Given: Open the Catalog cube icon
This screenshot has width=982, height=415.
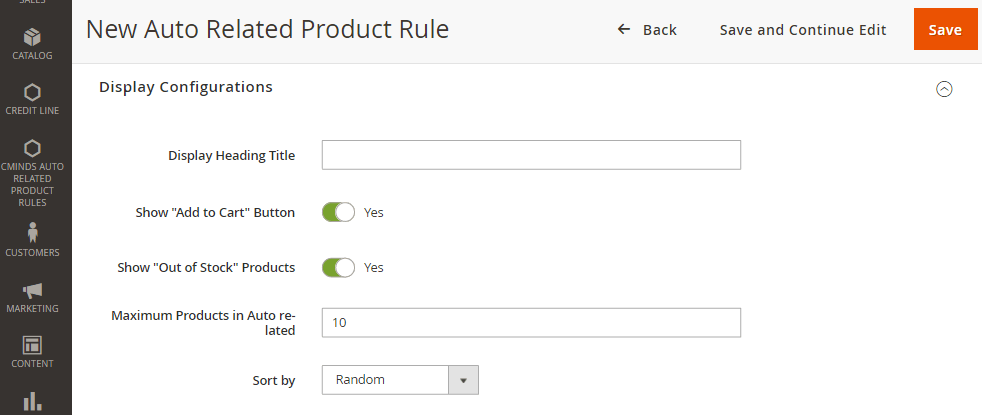Looking at the screenshot, I should [x=33, y=37].
